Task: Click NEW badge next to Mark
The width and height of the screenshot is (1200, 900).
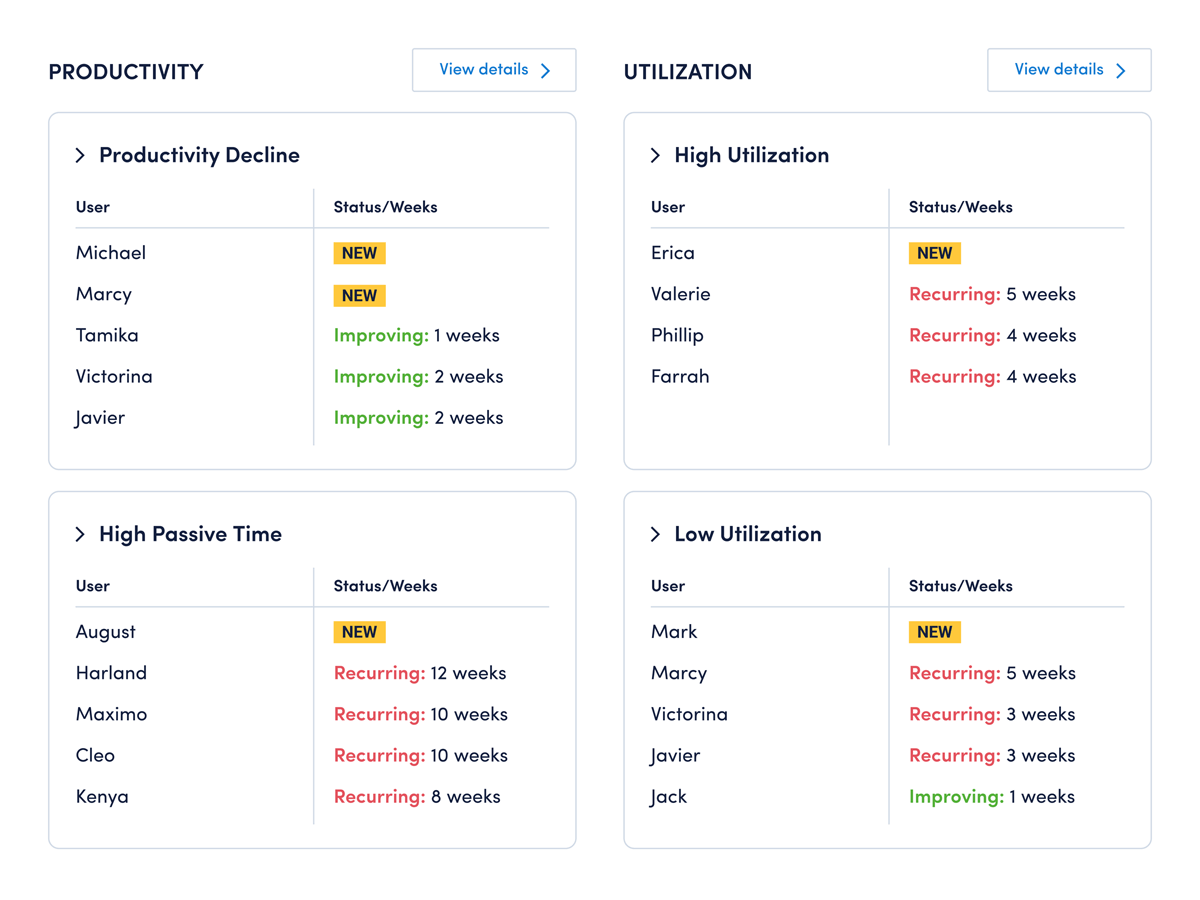Action: [934, 632]
